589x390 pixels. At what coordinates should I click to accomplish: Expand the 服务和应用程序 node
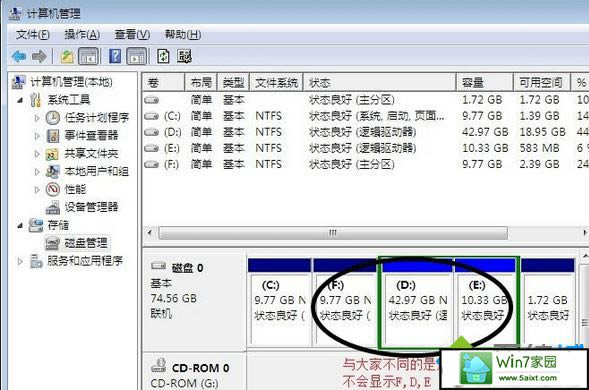(x=20, y=261)
